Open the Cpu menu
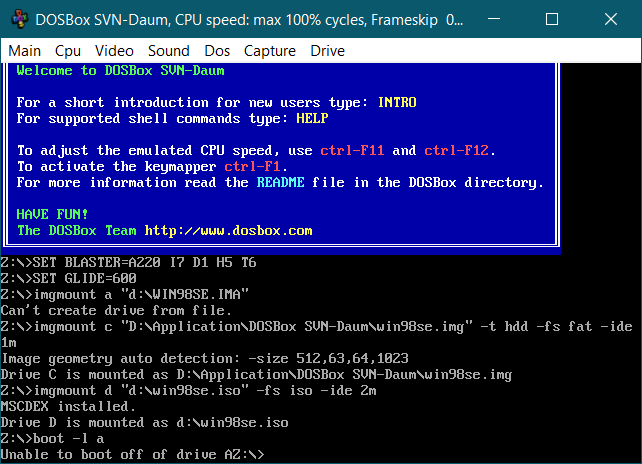The width and height of the screenshot is (642, 464). [x=68, y=51]
